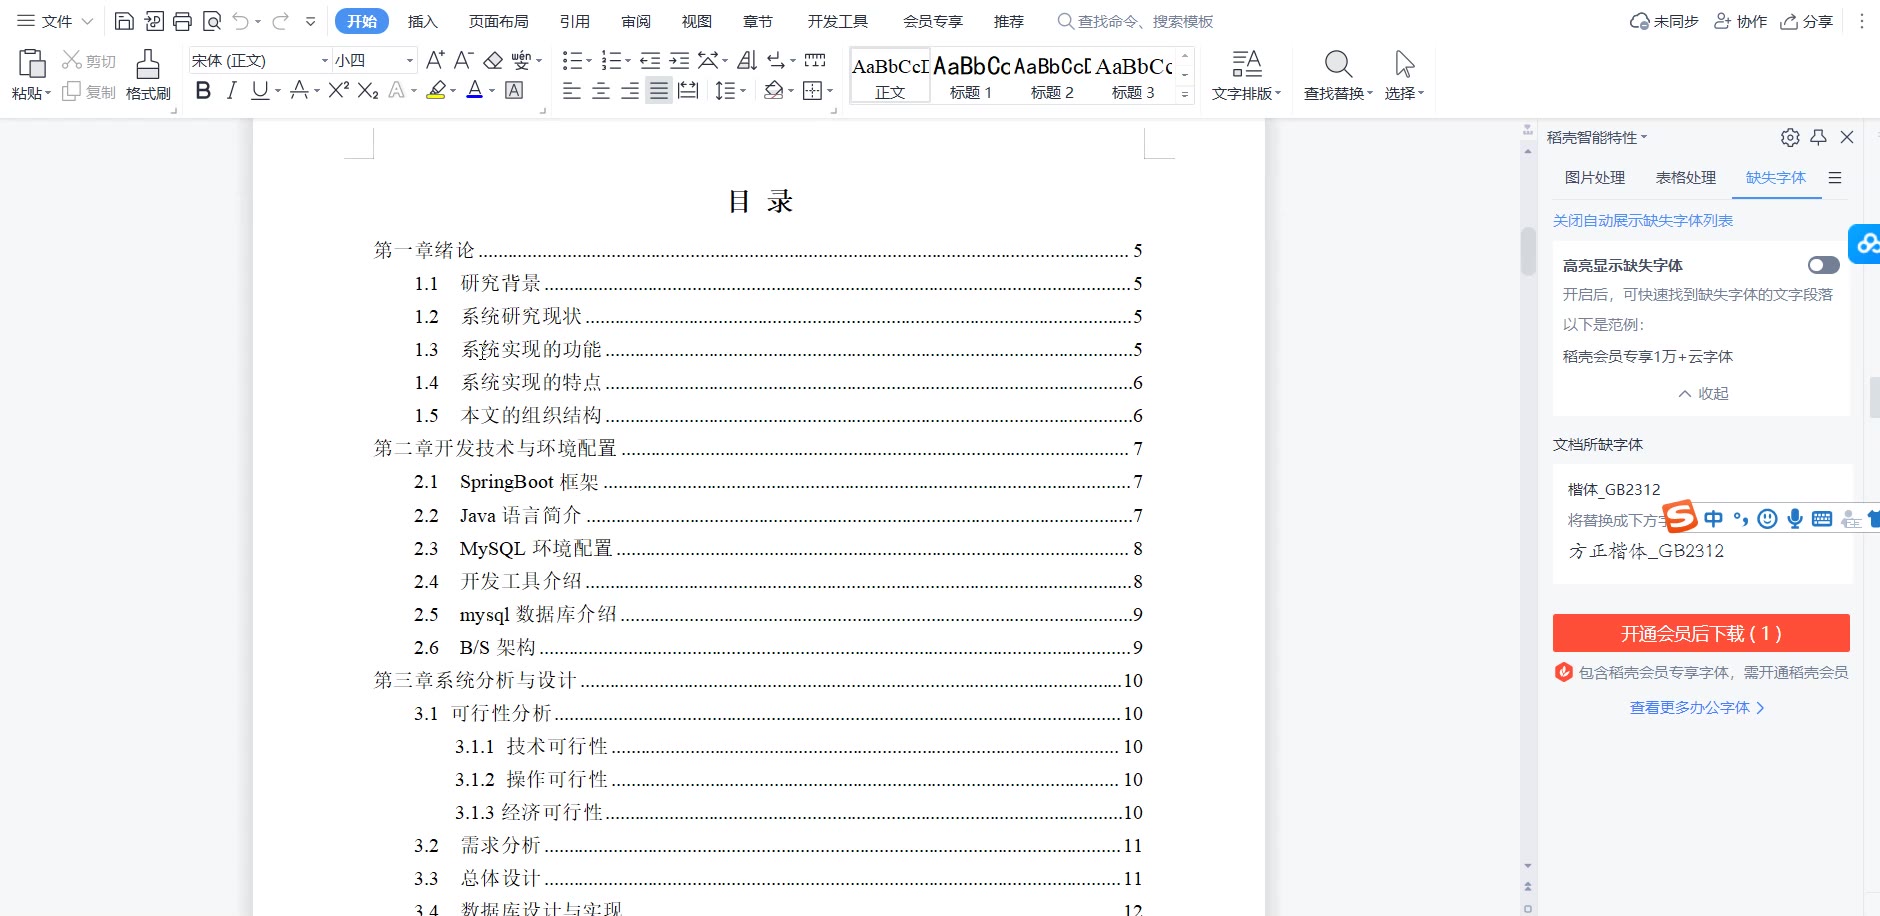This screenshot has width=1880, height=916.
Task: Click the yellow text highlight color button
Action: pos(436,91)
